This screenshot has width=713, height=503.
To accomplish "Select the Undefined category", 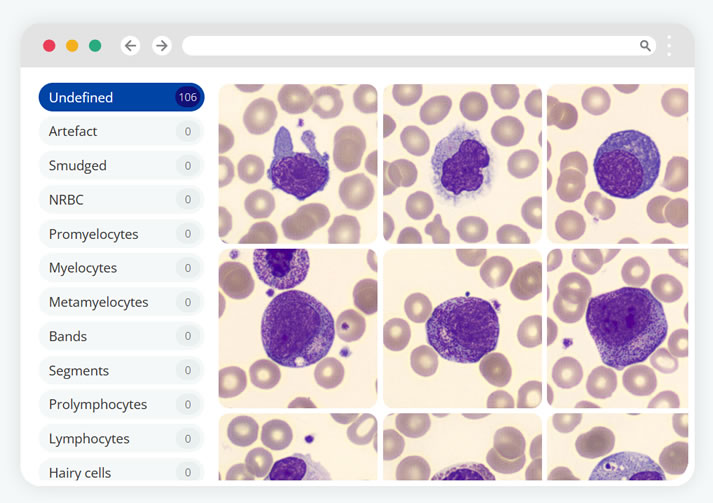I will tap(121, 97).
